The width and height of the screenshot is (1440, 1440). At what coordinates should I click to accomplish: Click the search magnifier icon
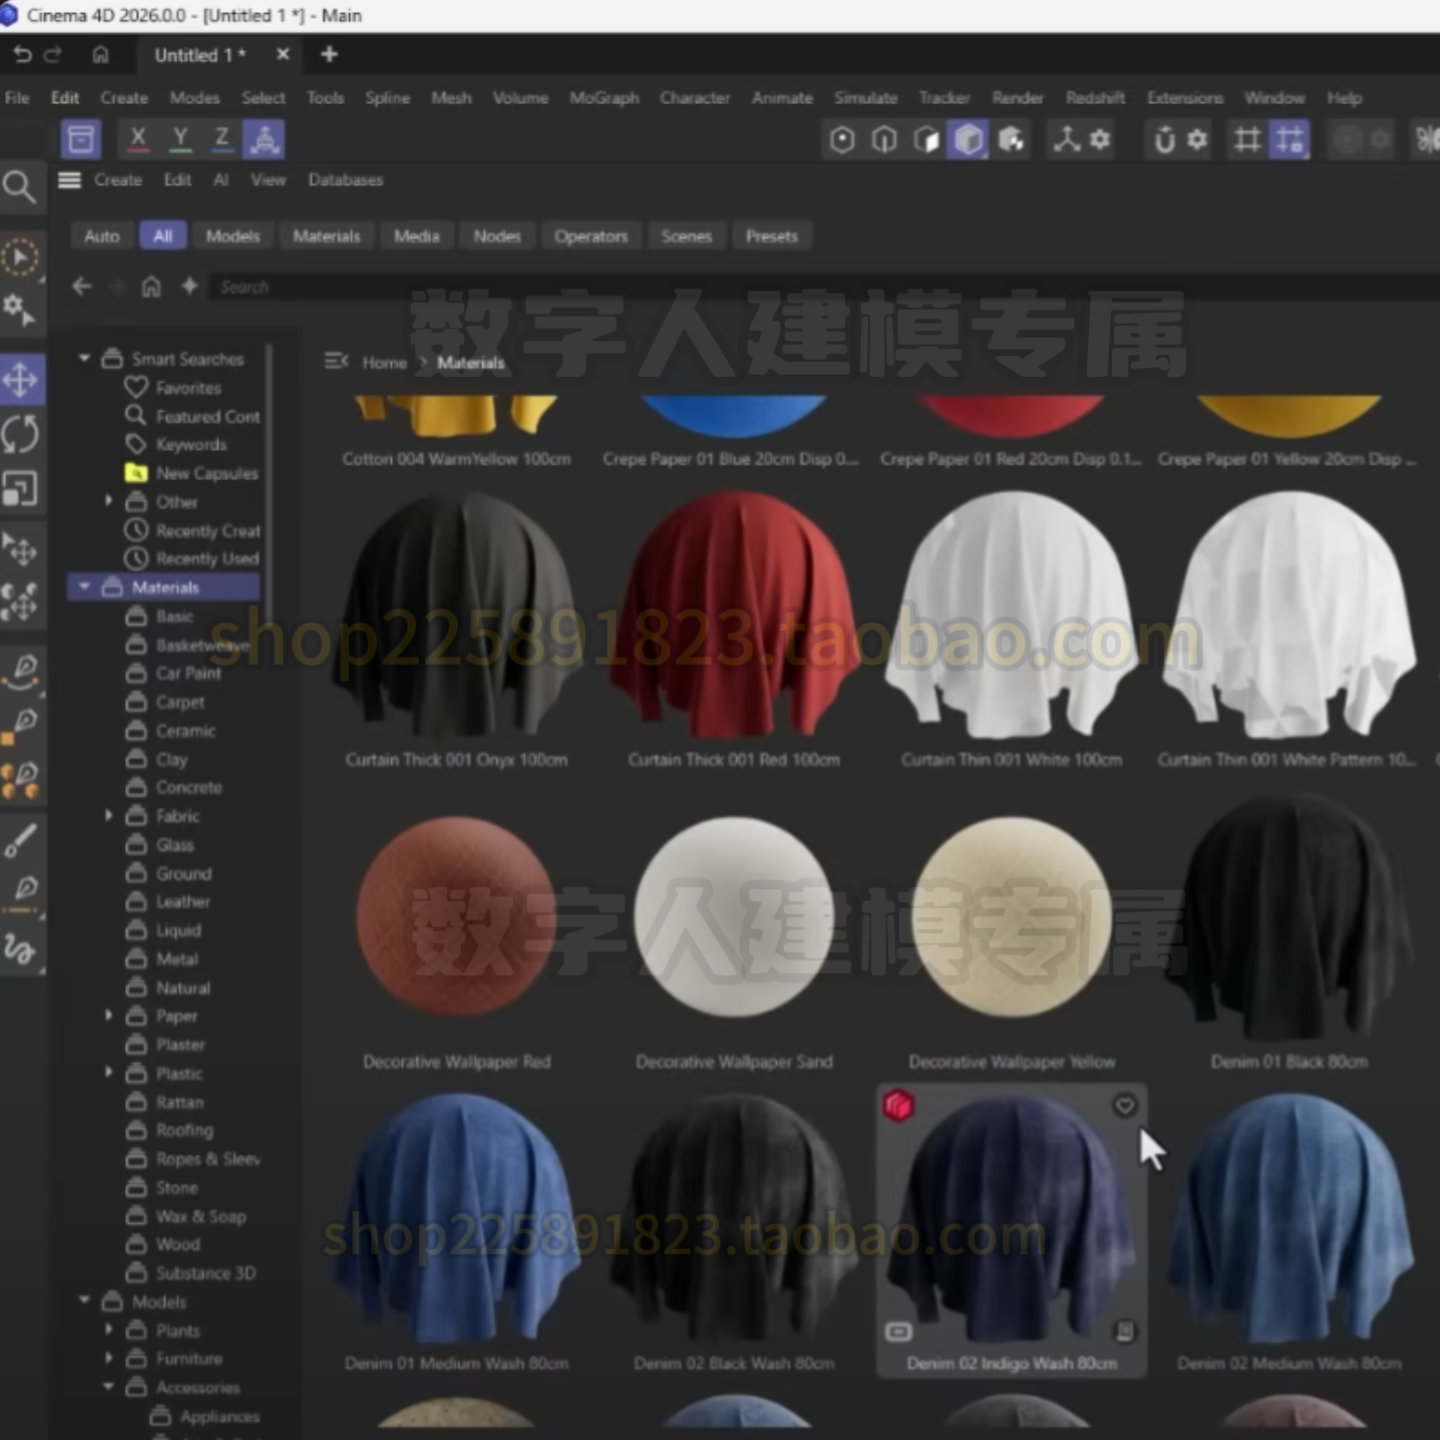tap(19, 187)
